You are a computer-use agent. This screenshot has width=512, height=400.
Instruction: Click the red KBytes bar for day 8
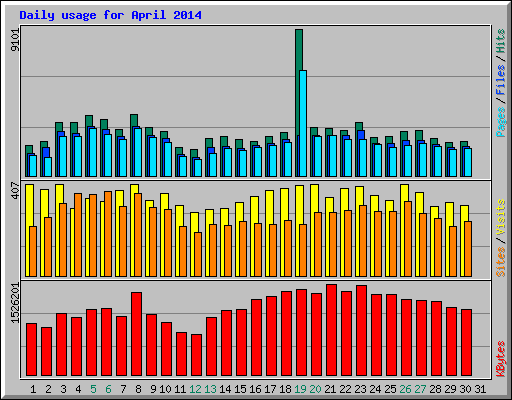pos(136,334)
